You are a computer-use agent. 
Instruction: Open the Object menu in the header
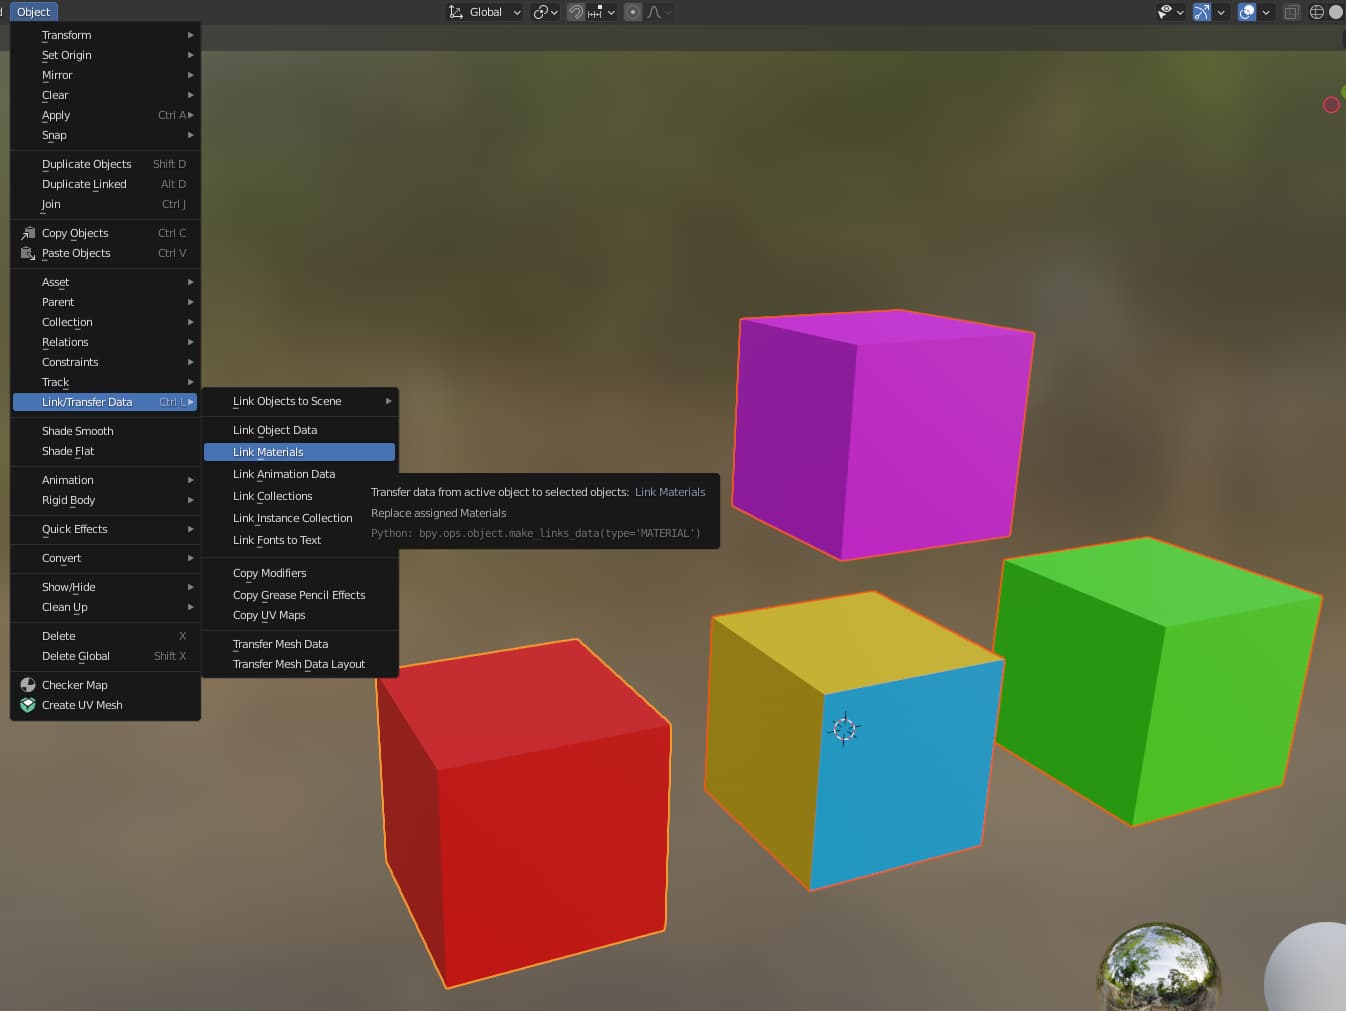33,12
